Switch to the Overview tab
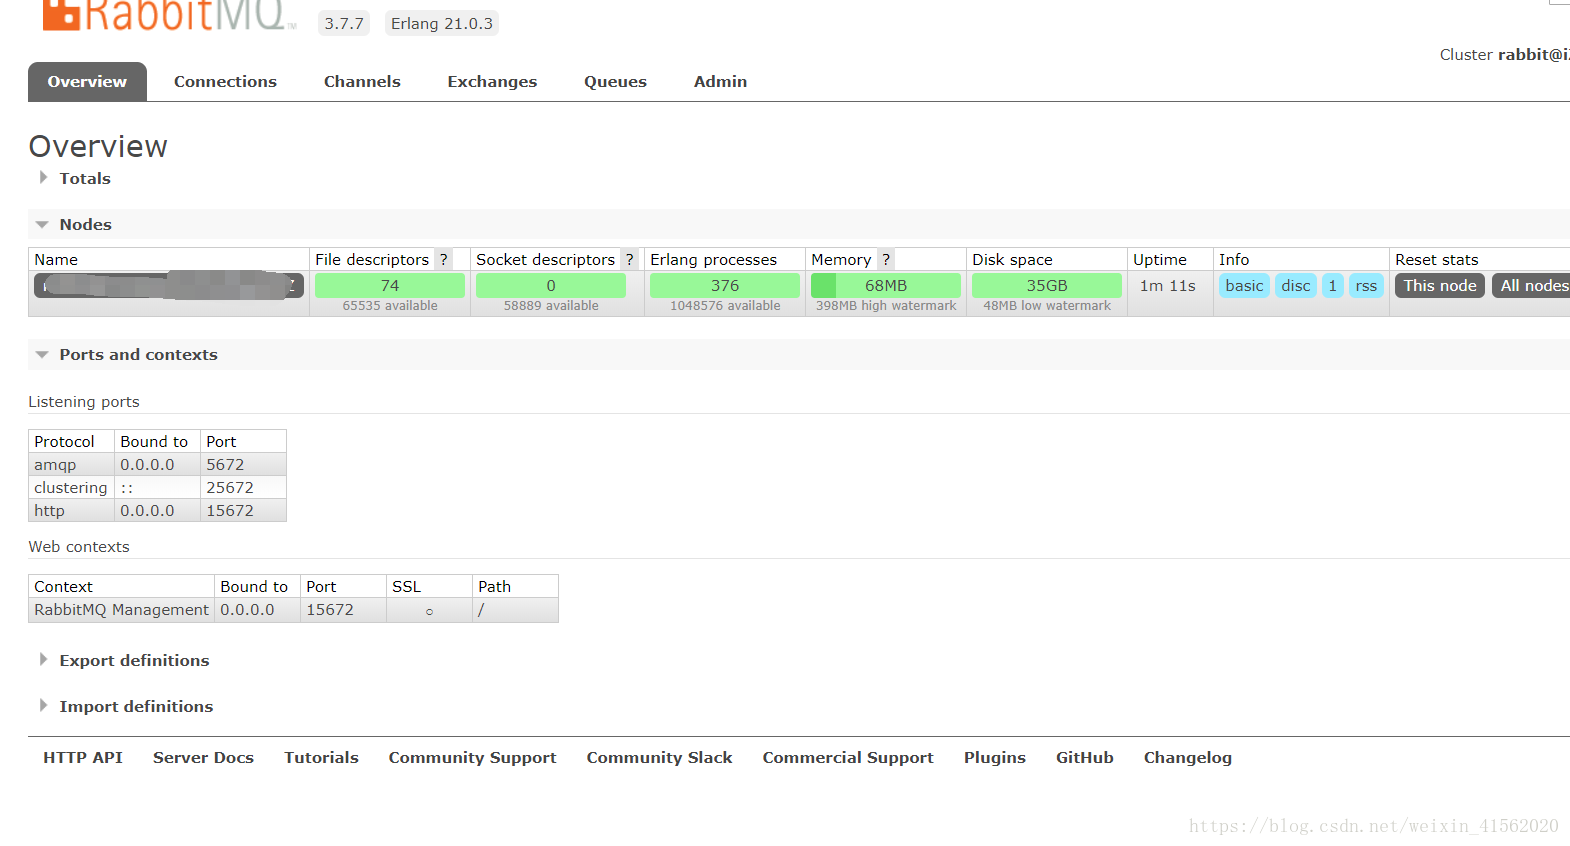The height and width of the screenshot is (846, 1570). pos(87,81)
